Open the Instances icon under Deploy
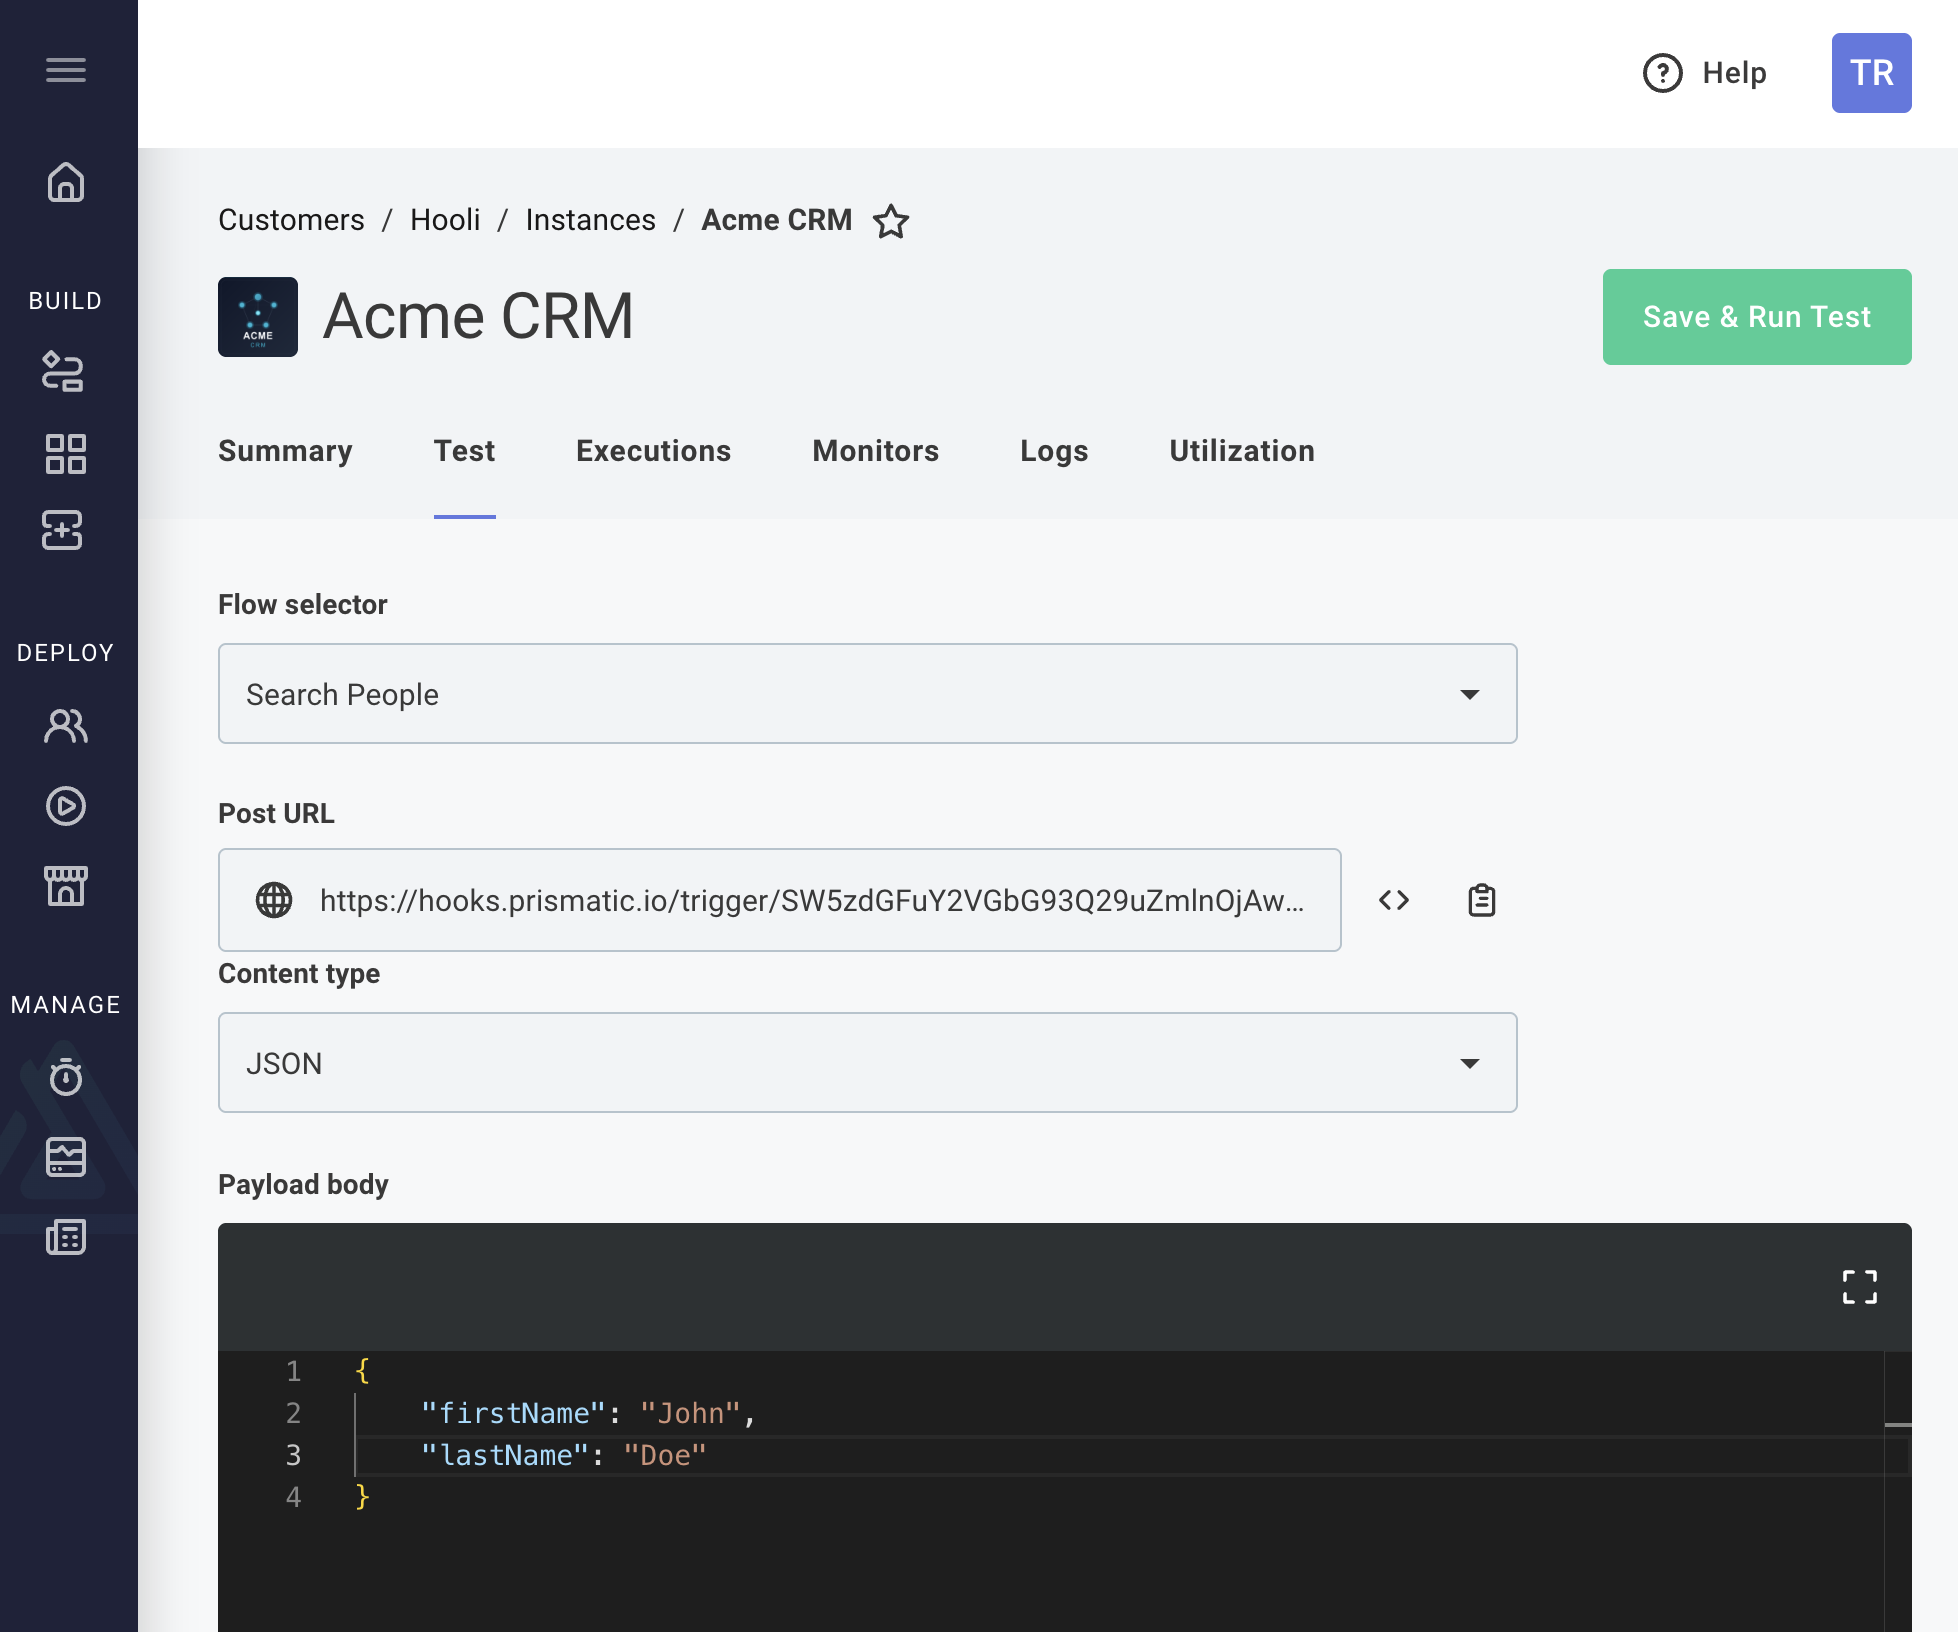This screenshot has height=1632, width=1958. [x=66, y=806]
